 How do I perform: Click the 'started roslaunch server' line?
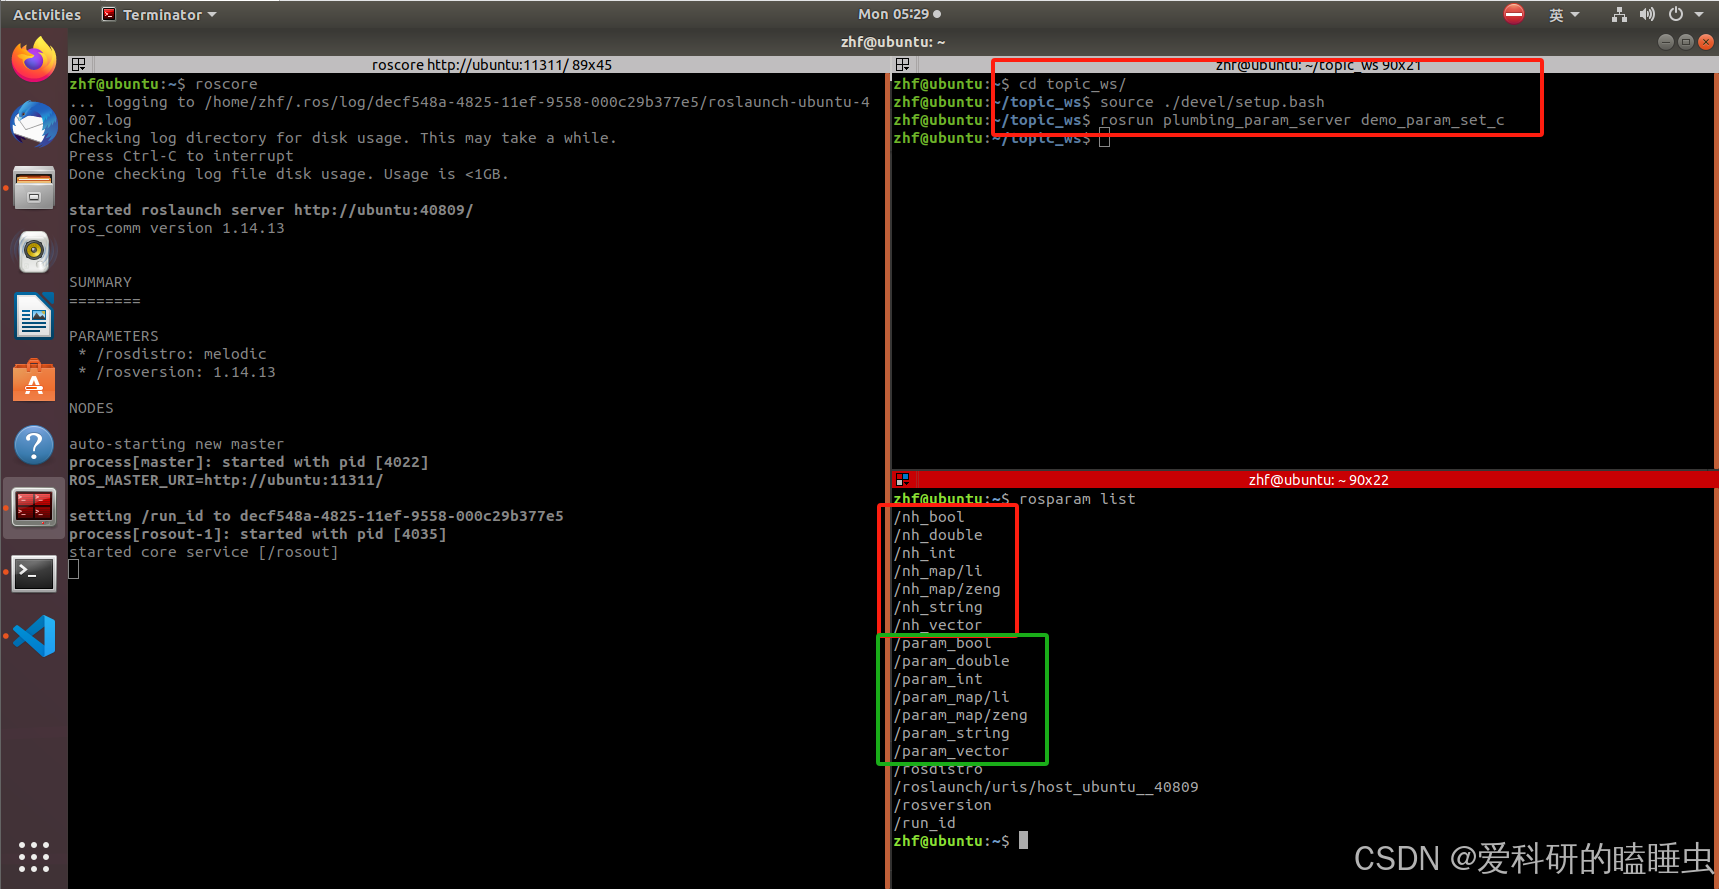pyautogui.click(x=271, y=210)
